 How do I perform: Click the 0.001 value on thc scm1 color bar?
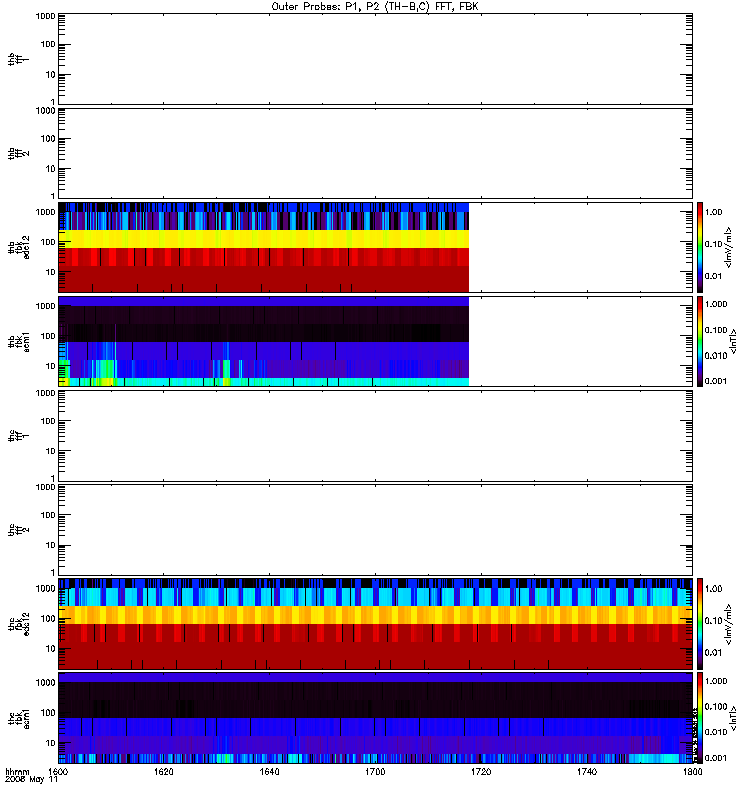(x=716, y=758)
